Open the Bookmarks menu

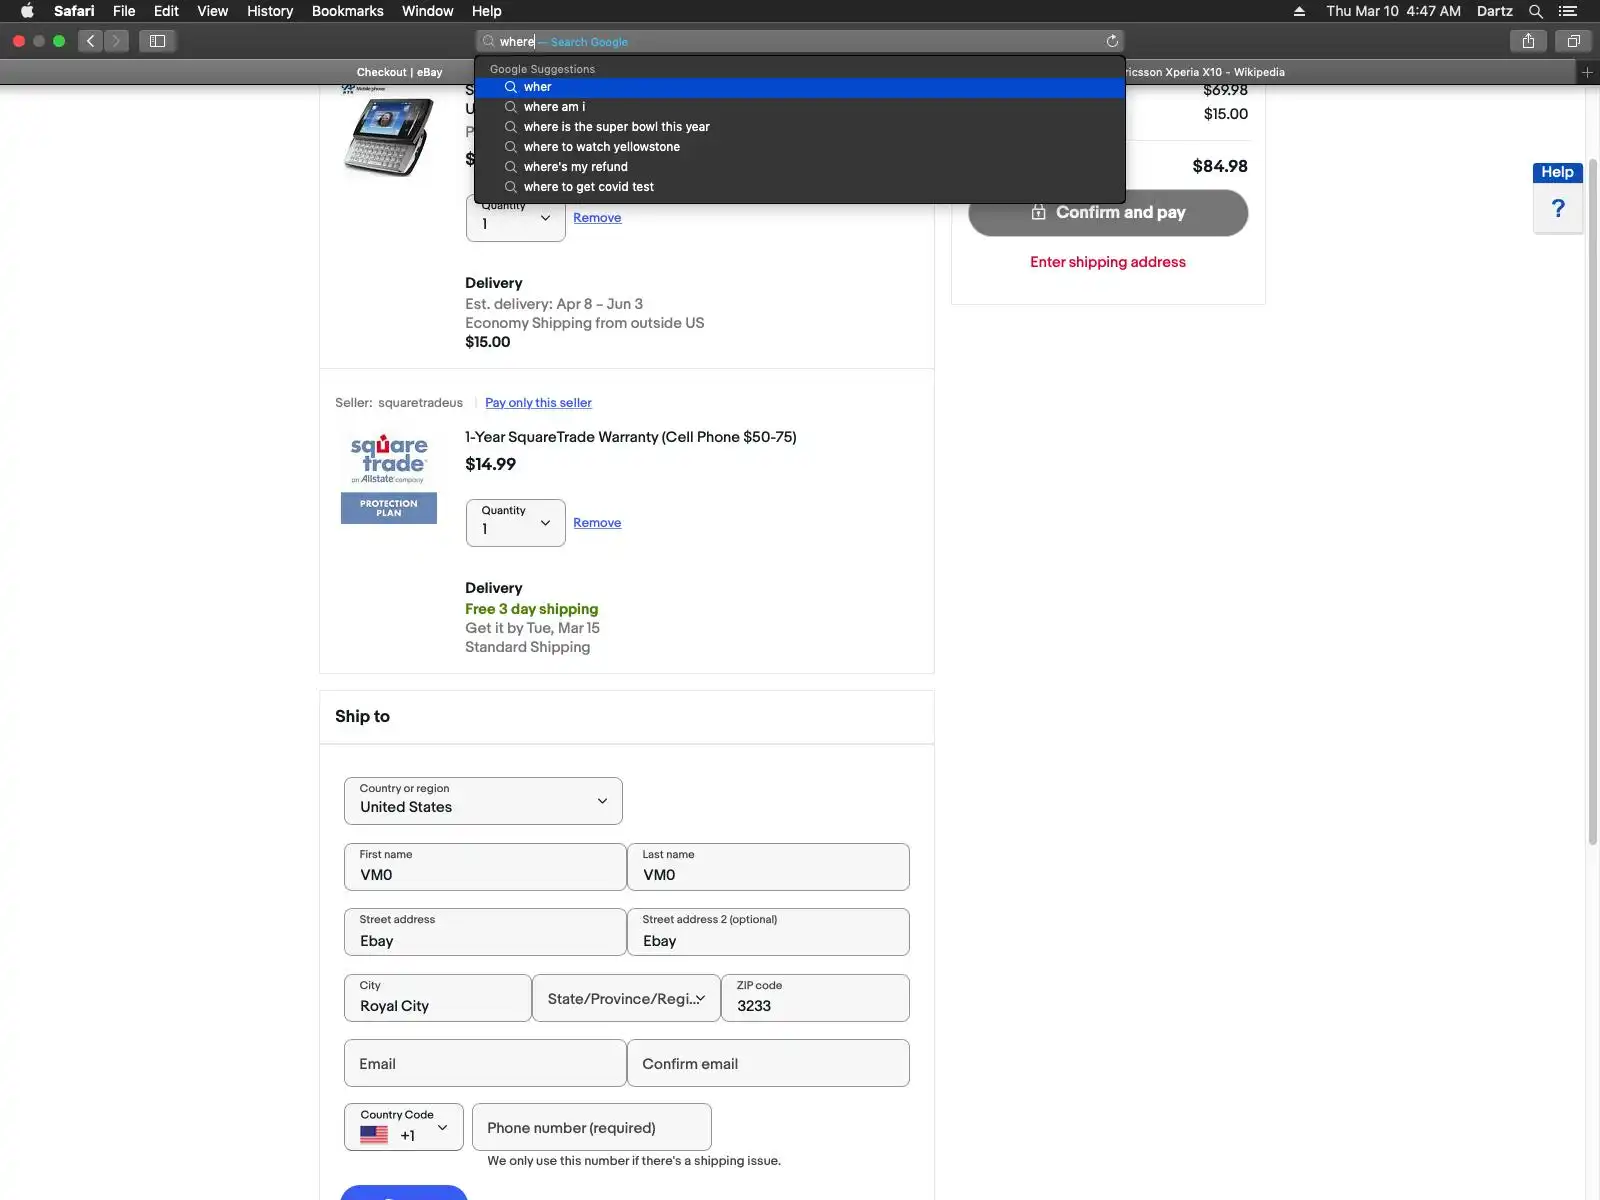[x=347, y=11]
